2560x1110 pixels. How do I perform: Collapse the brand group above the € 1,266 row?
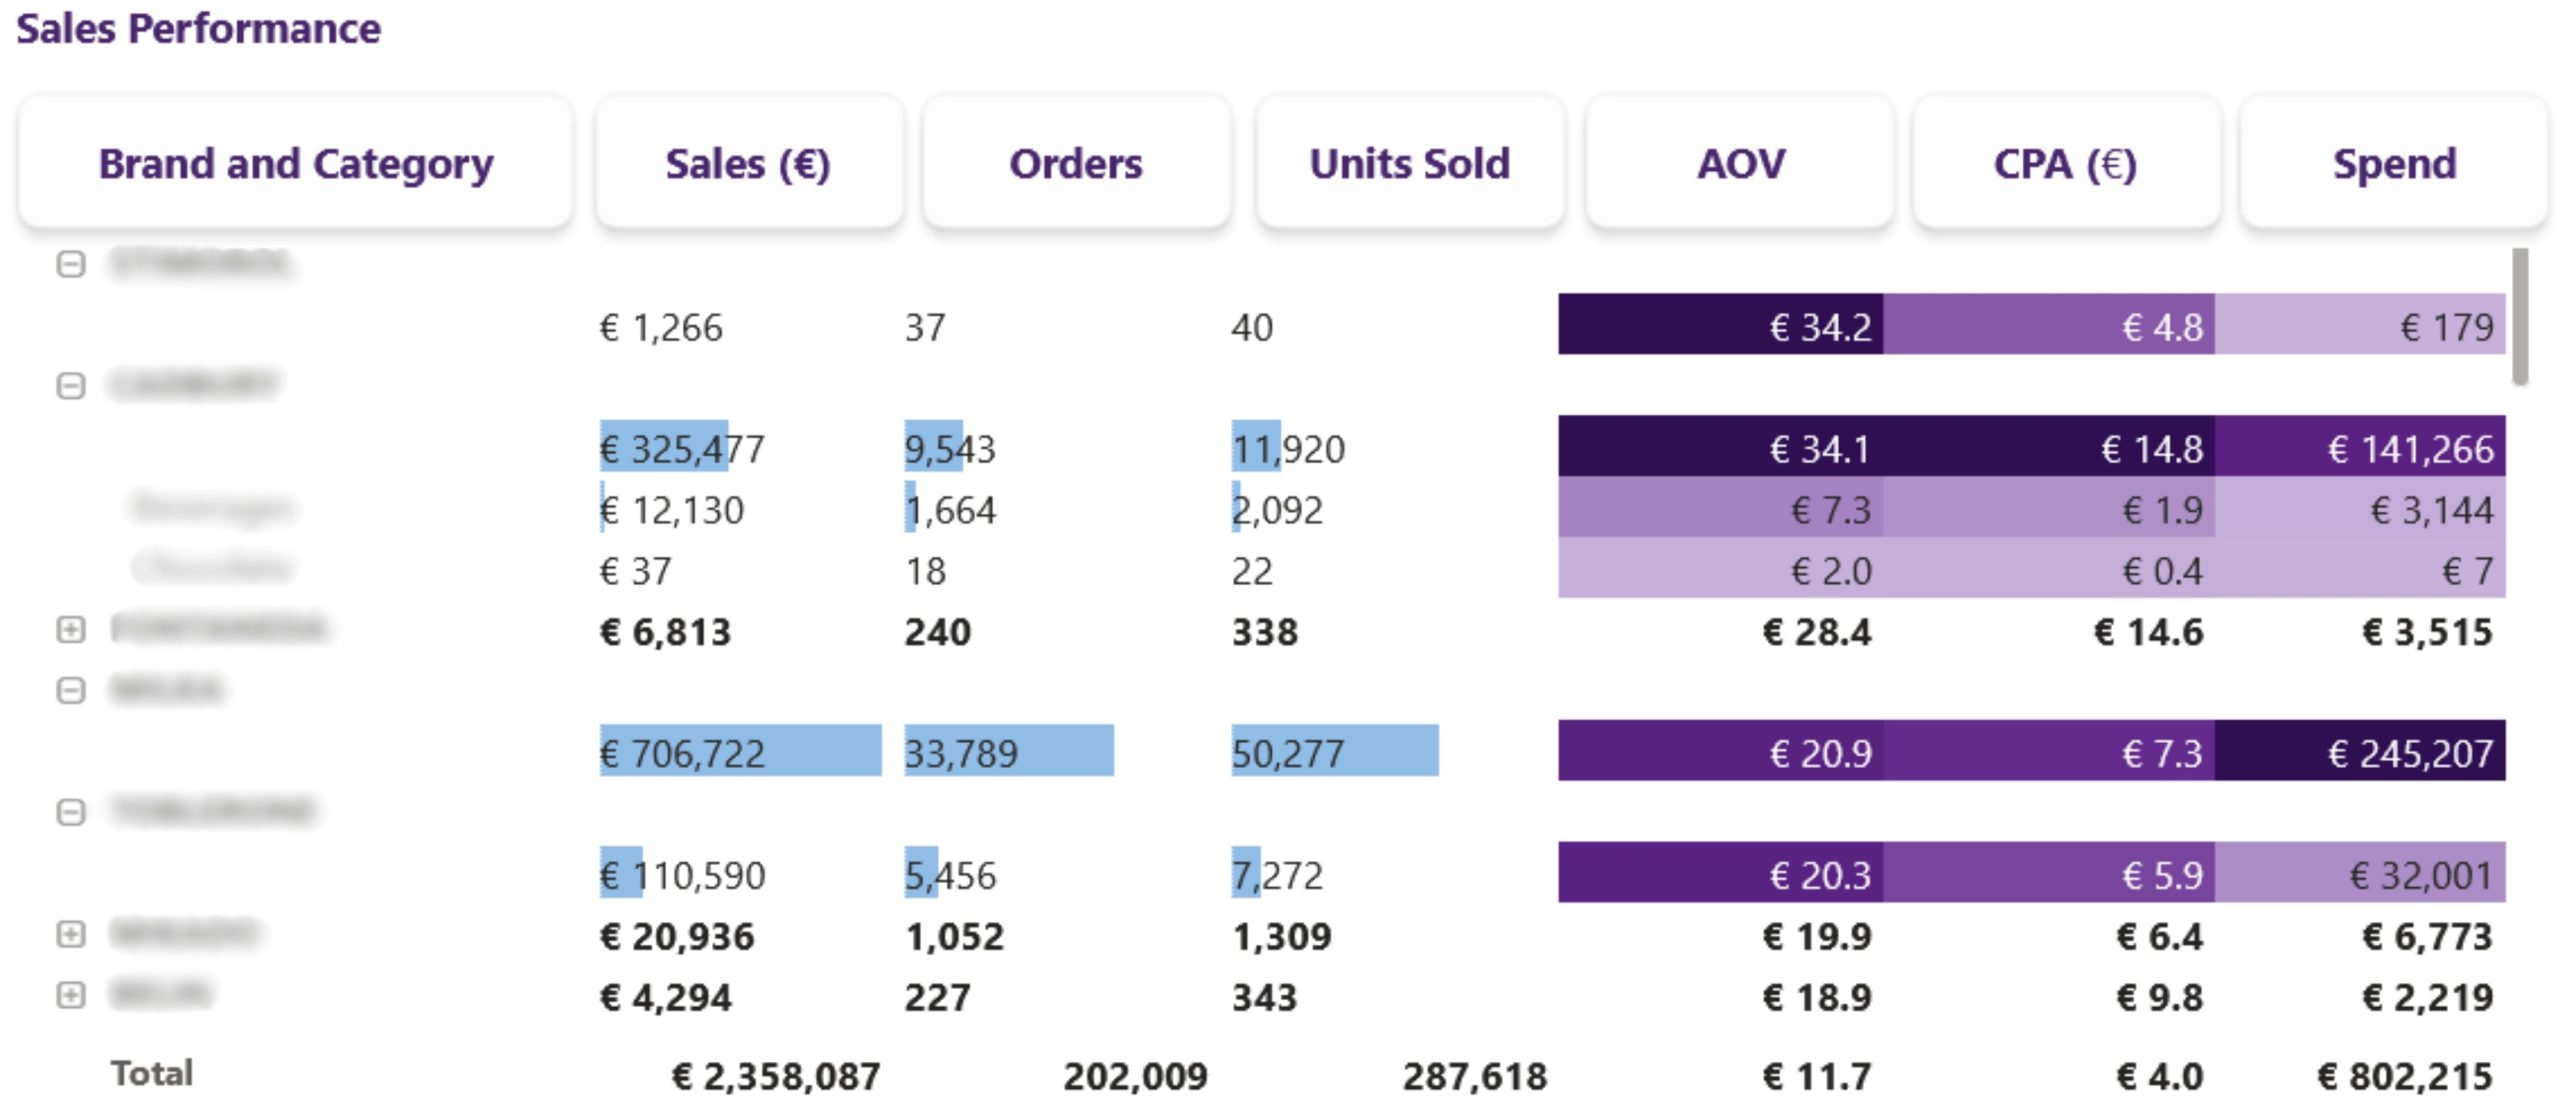pyautogui.click(x=70, y=264)
